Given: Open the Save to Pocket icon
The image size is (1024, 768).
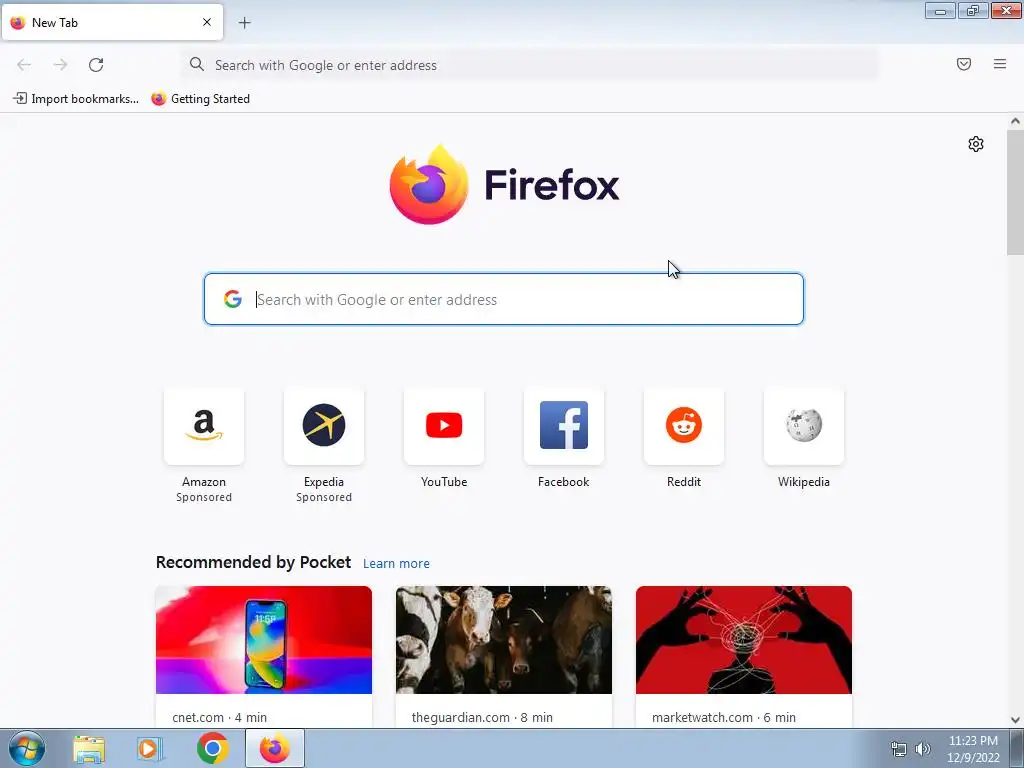Looking at the screenshot, I should pos(963,64).
